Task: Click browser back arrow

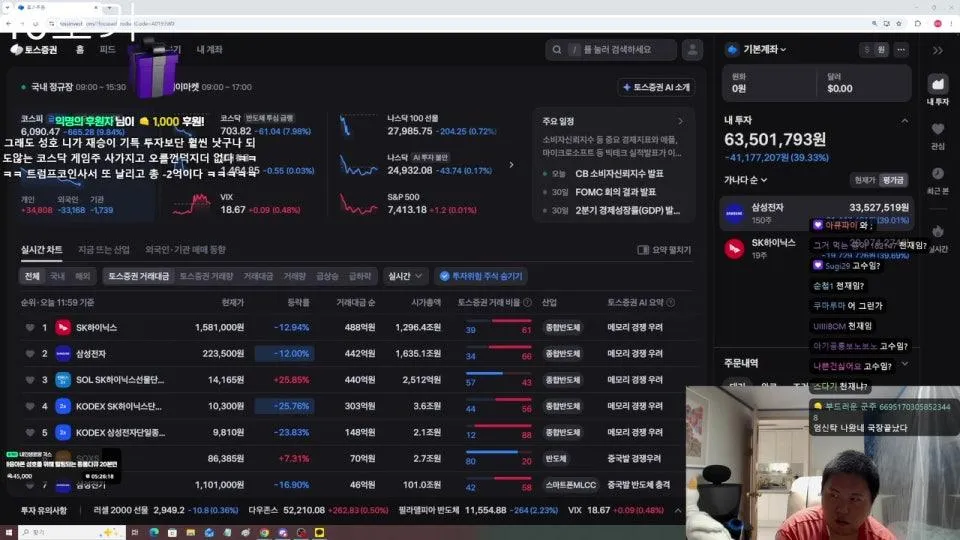Action: click(9, 23)
